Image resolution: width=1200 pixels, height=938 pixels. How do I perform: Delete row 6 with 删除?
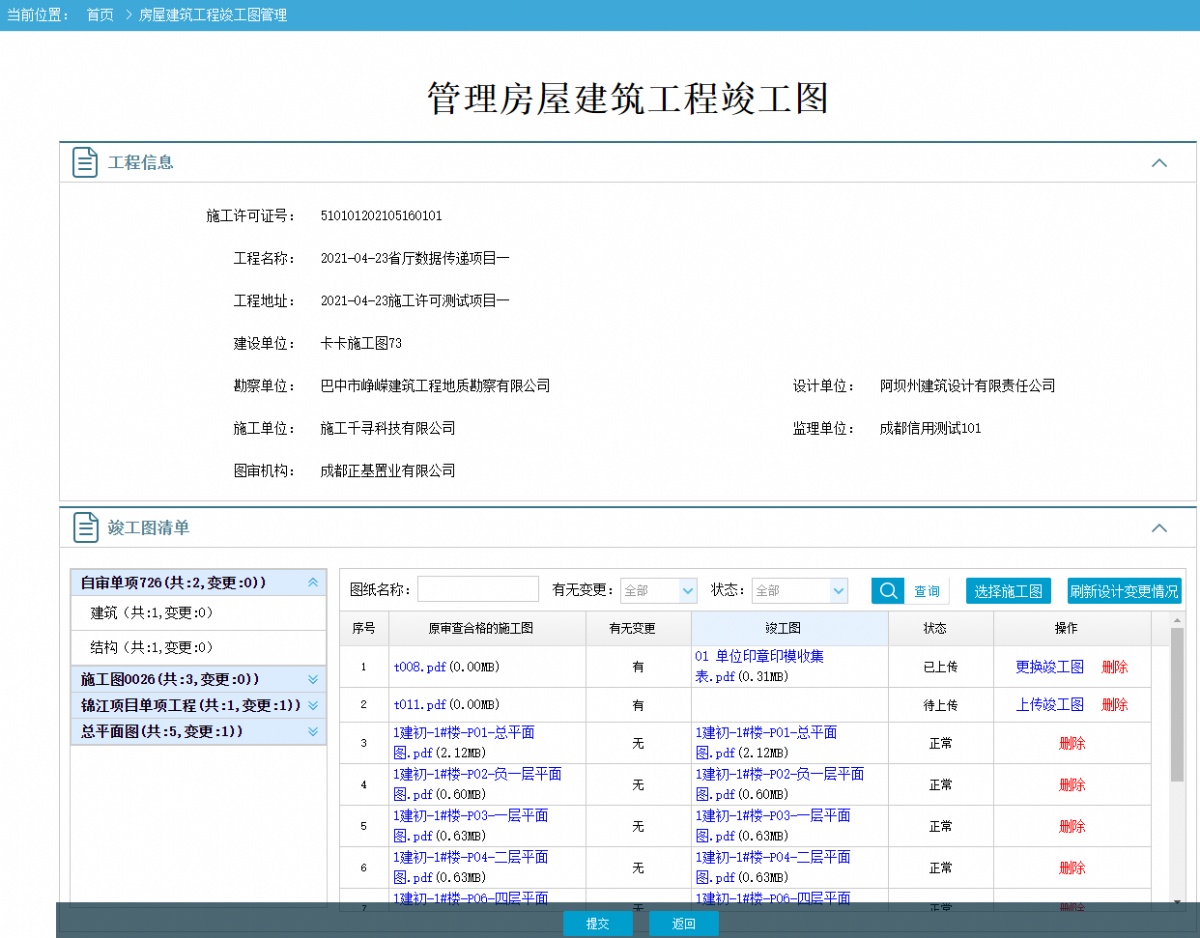pos(1072,868)
